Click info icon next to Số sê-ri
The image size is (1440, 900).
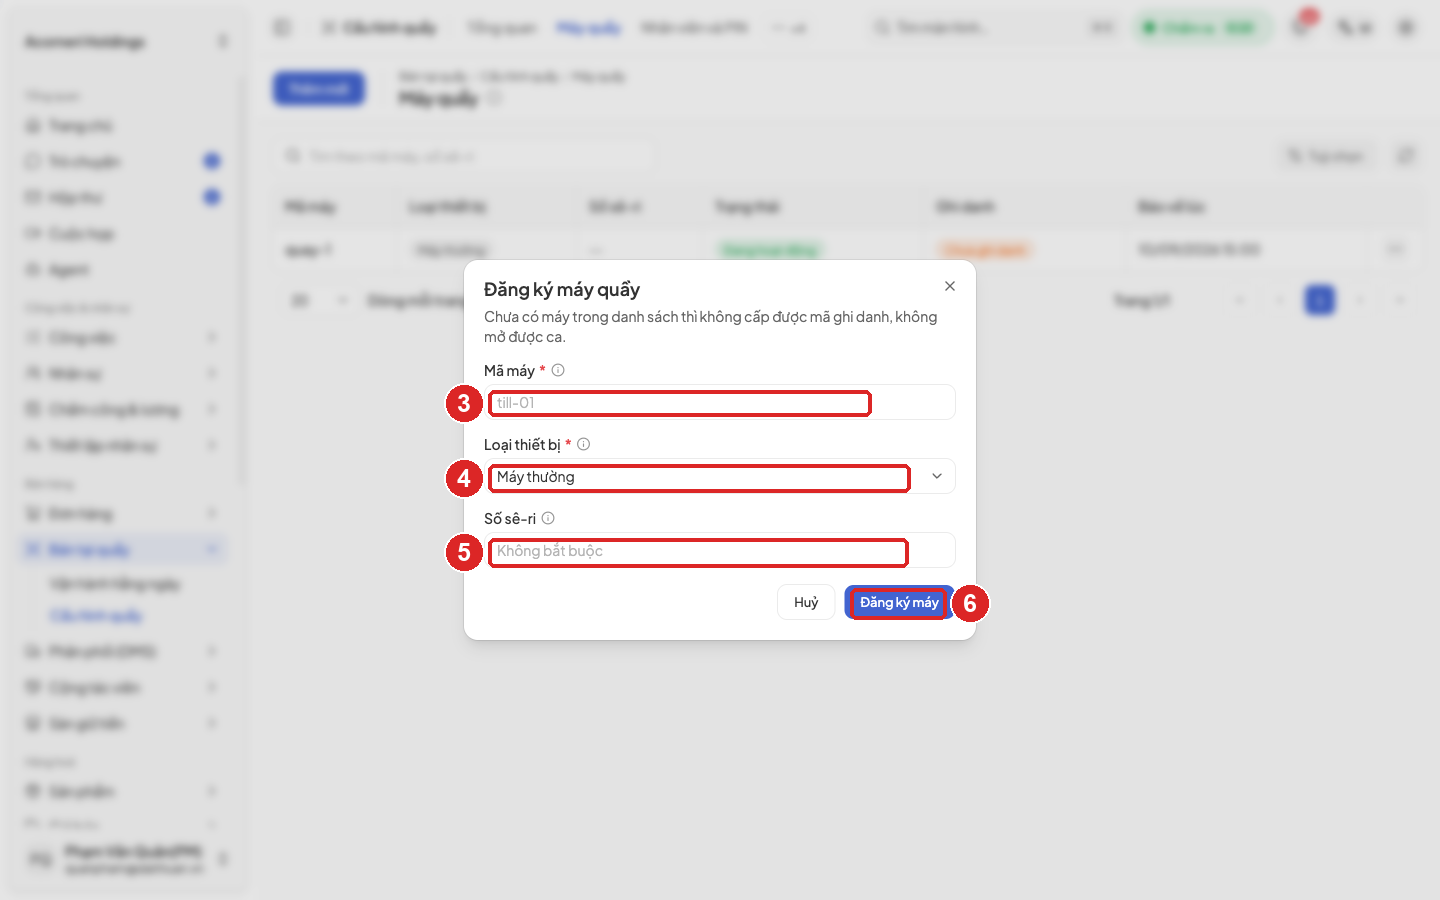pyautogui.click(x=548, y=518)
